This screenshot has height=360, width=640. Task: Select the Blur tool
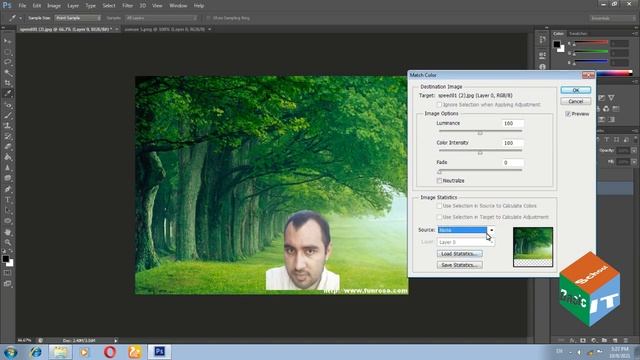[x=8, y=168]
